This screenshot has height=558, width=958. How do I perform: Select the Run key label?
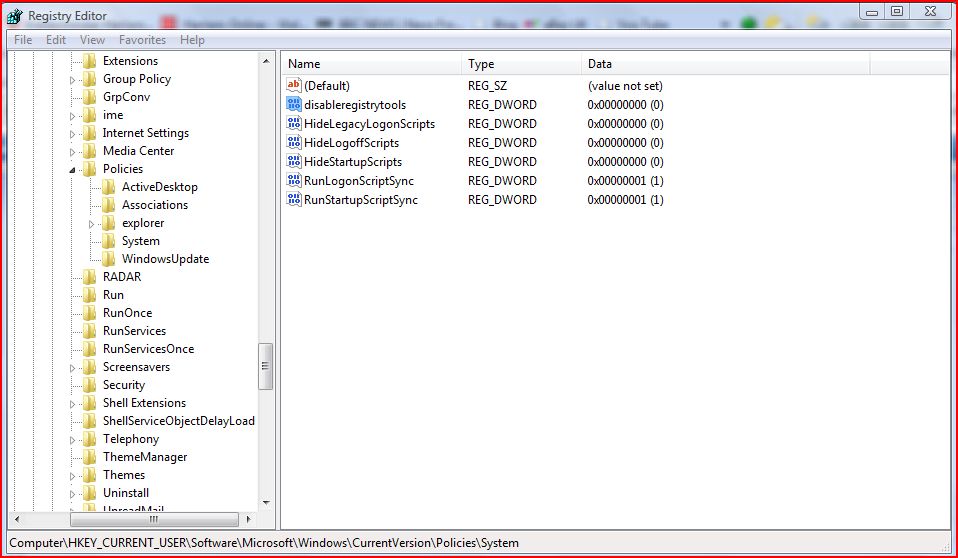pyautogui.click(x=113, y=295)
